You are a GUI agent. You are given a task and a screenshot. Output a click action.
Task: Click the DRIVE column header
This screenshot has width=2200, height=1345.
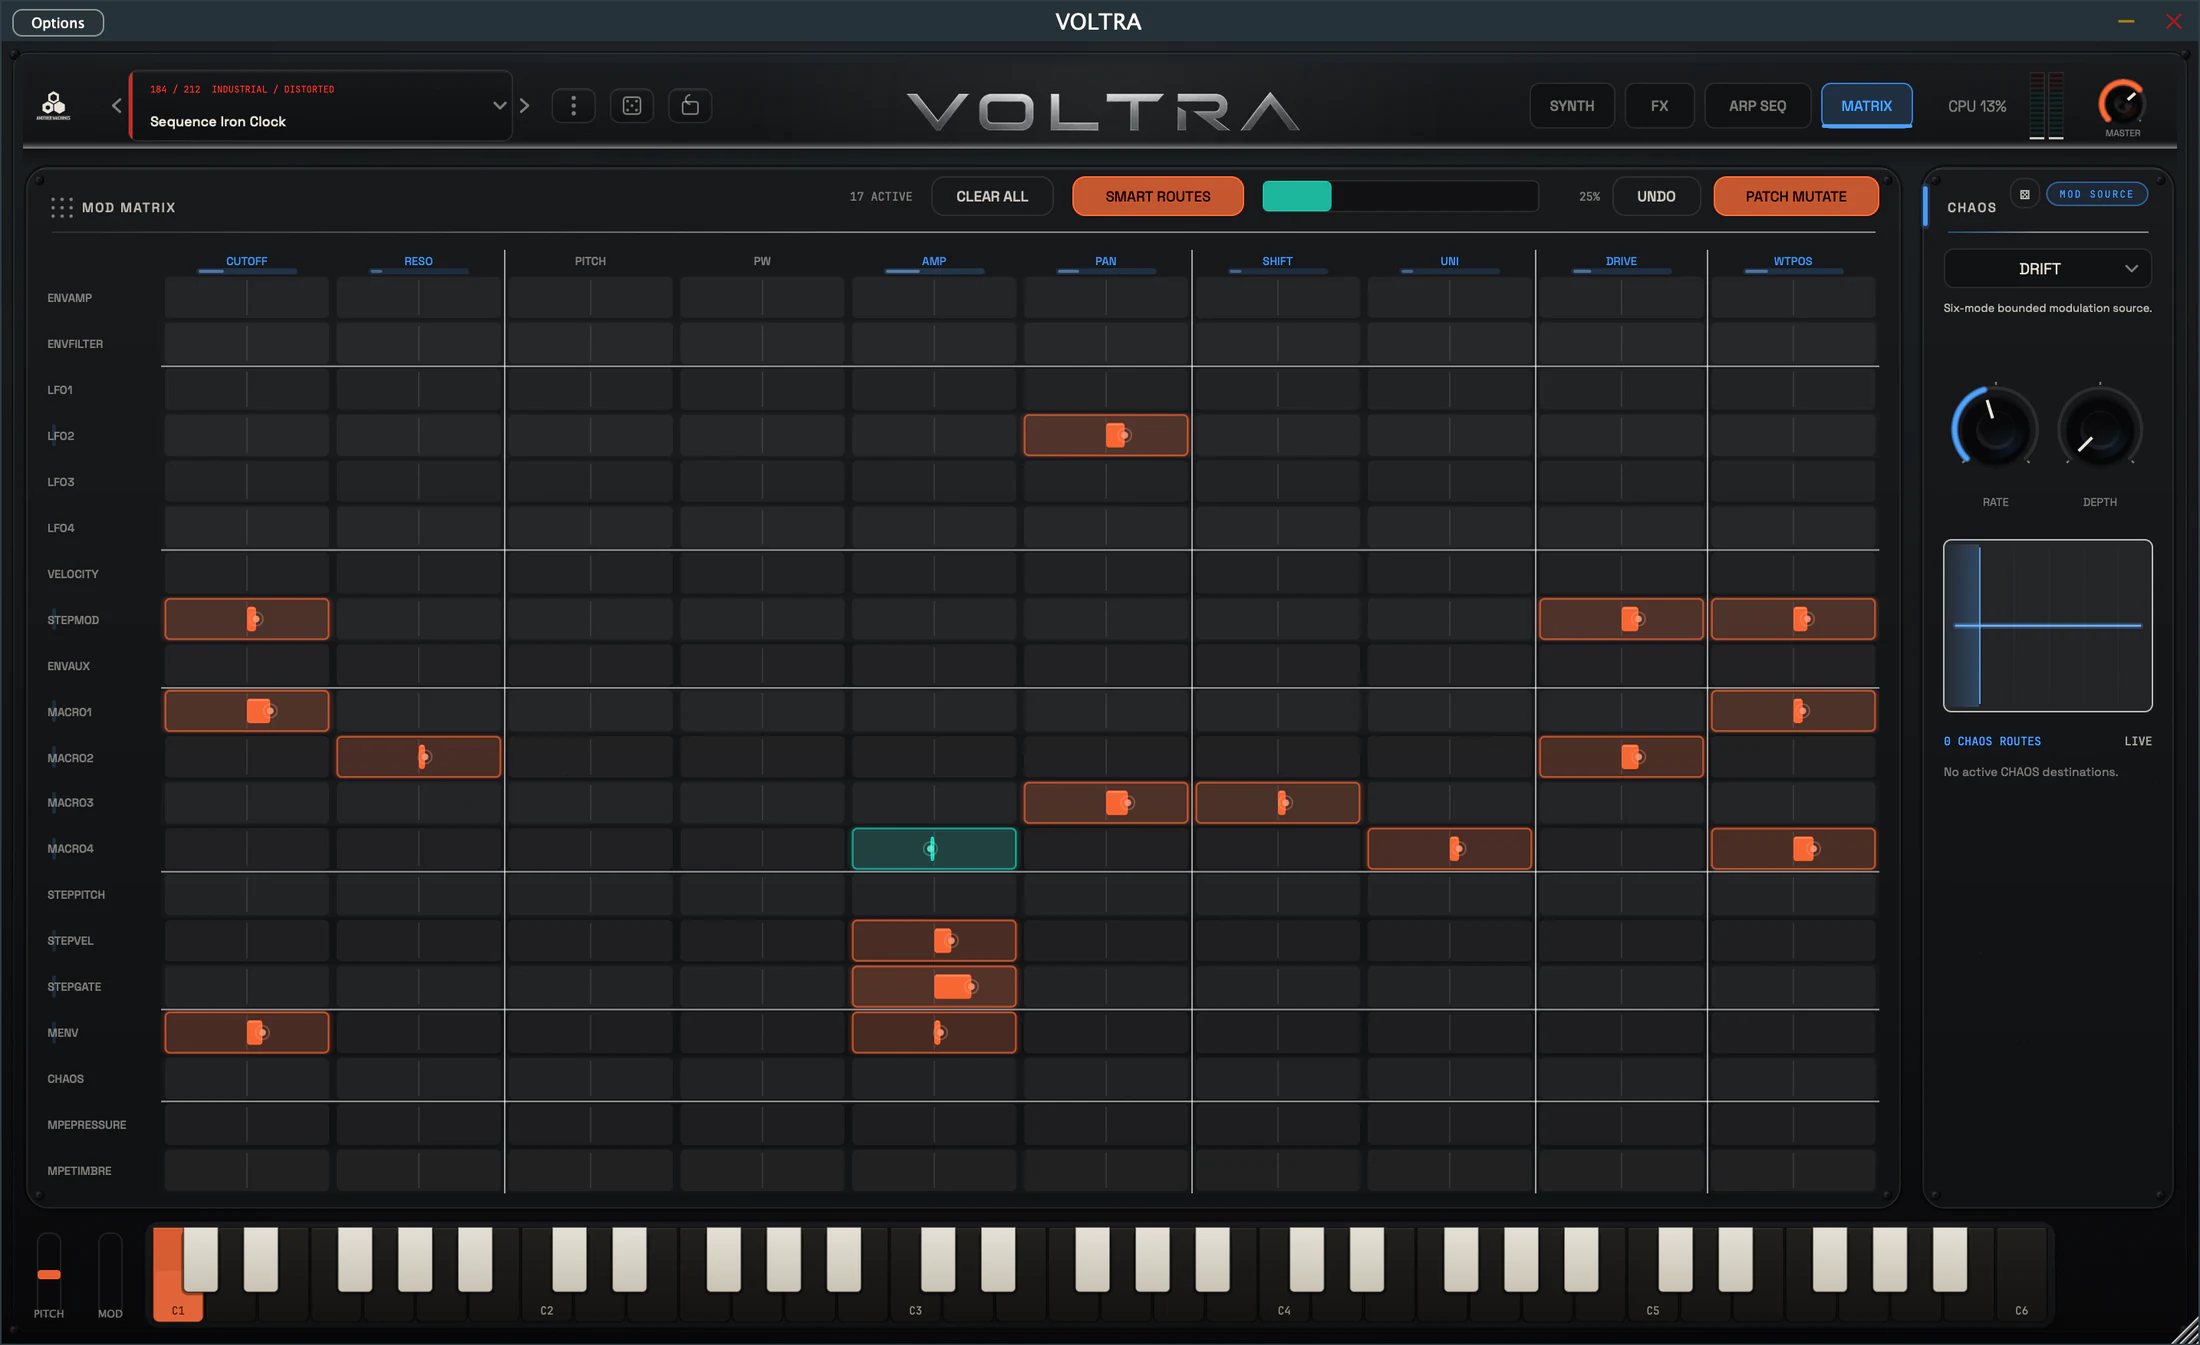click(1621, 261)
